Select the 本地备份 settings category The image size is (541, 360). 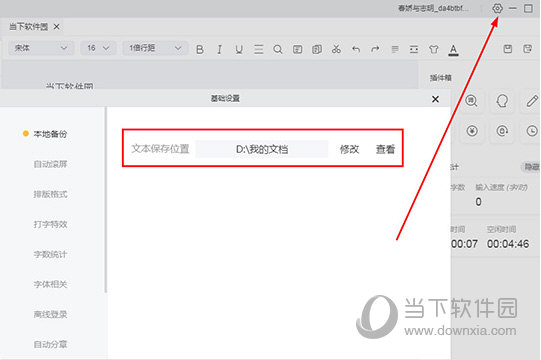[x=50, y=134]
